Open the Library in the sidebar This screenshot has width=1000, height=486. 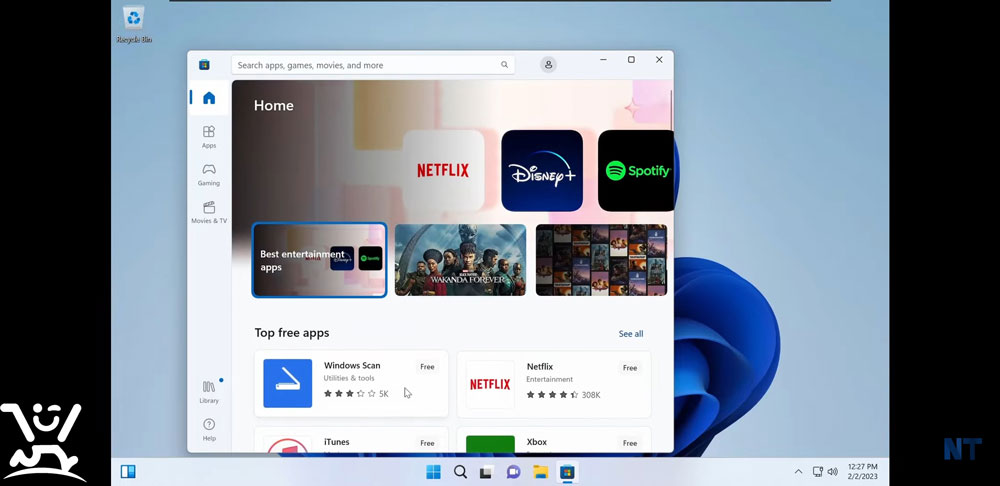[209, 392]
